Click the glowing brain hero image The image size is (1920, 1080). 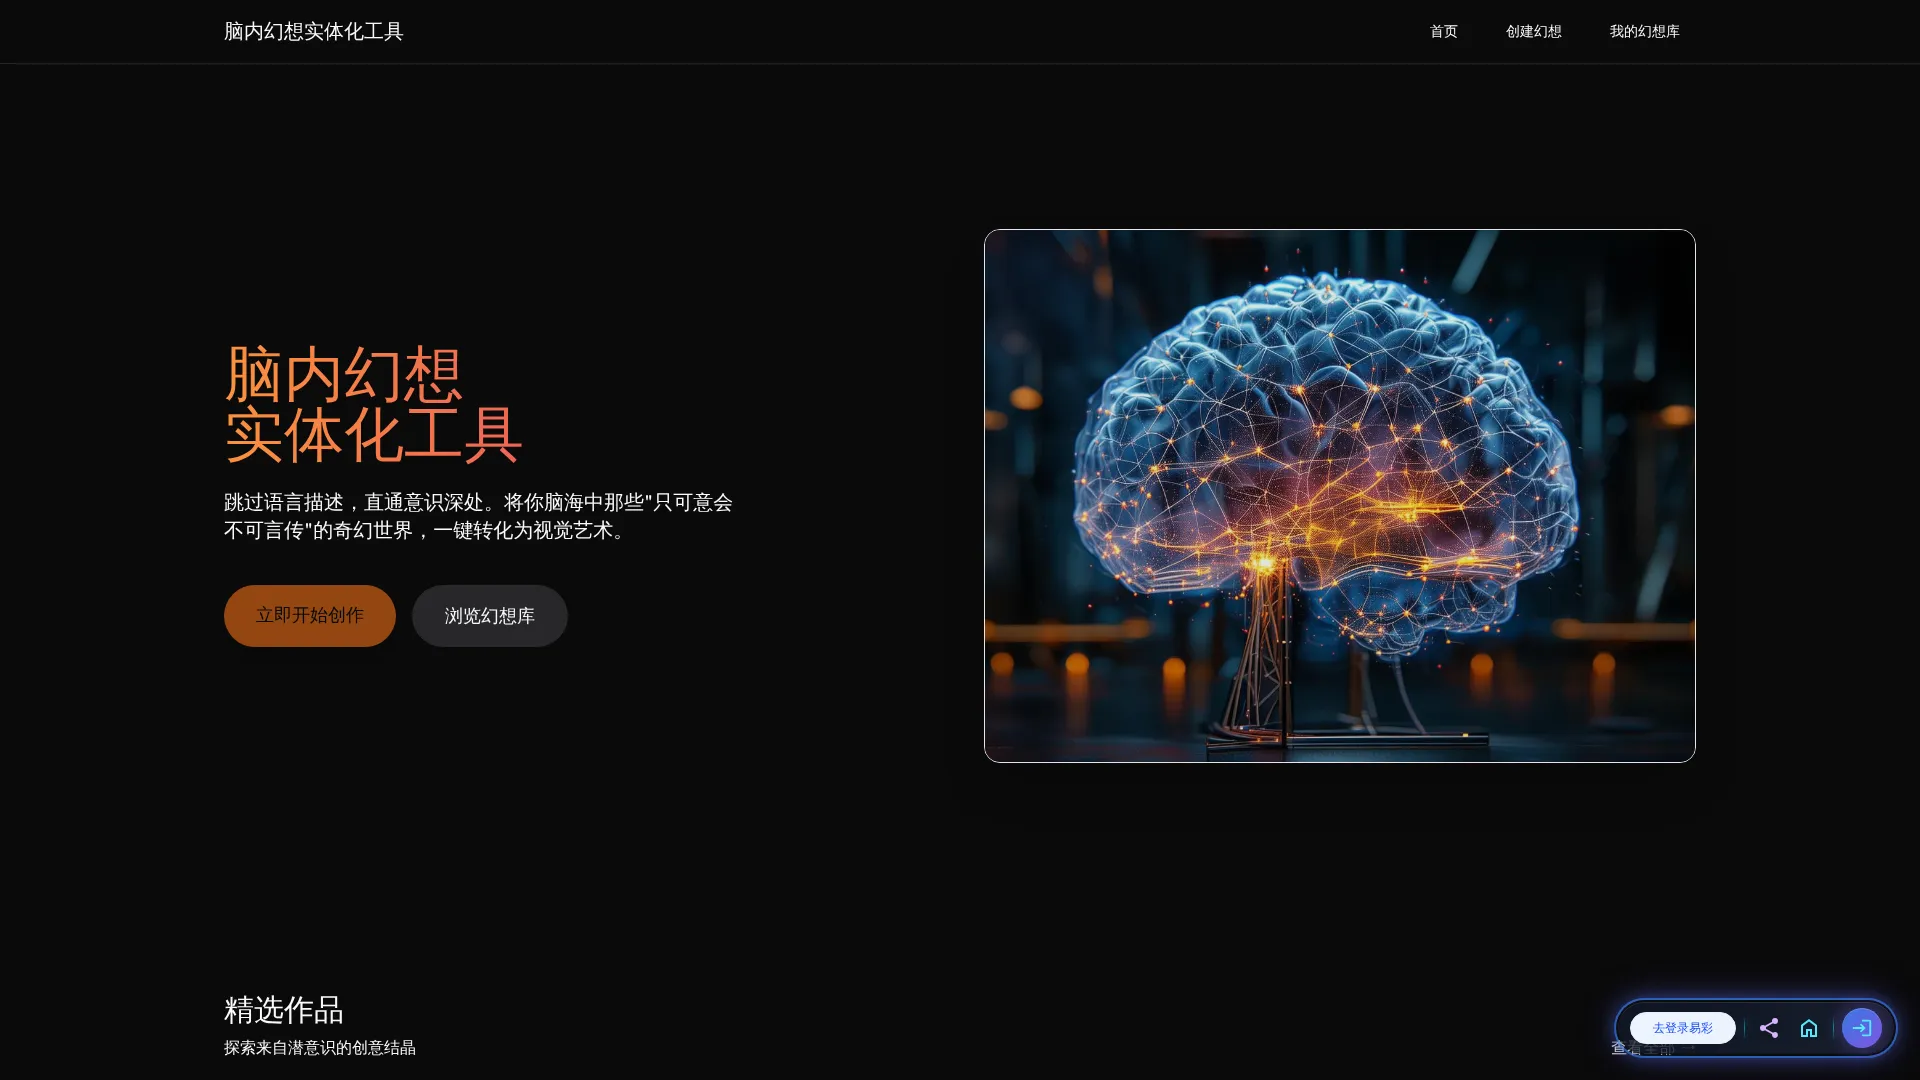(1338, 495)
